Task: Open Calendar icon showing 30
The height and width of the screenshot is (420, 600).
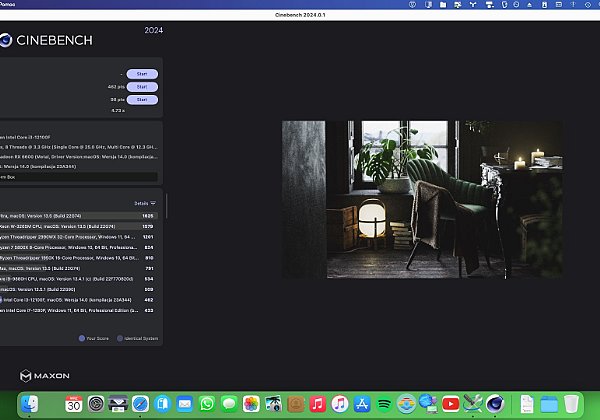Action: (x=74, y=404)
